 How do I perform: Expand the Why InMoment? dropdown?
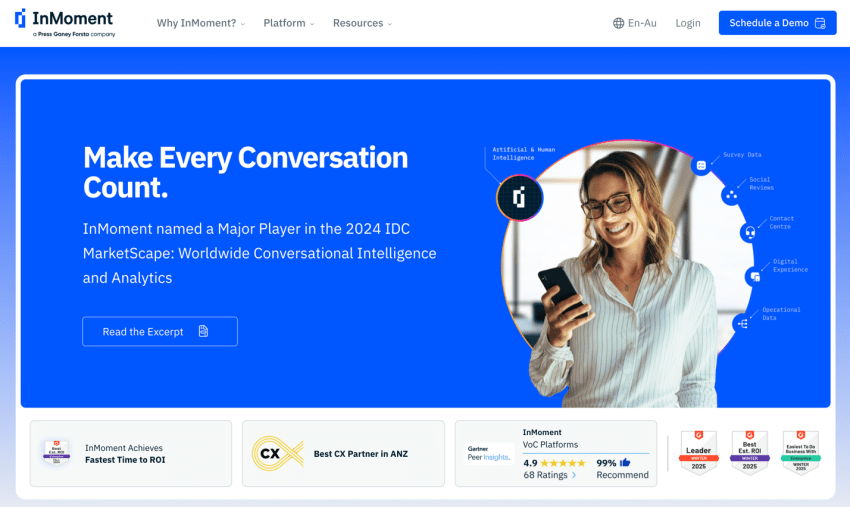[201, 23]
